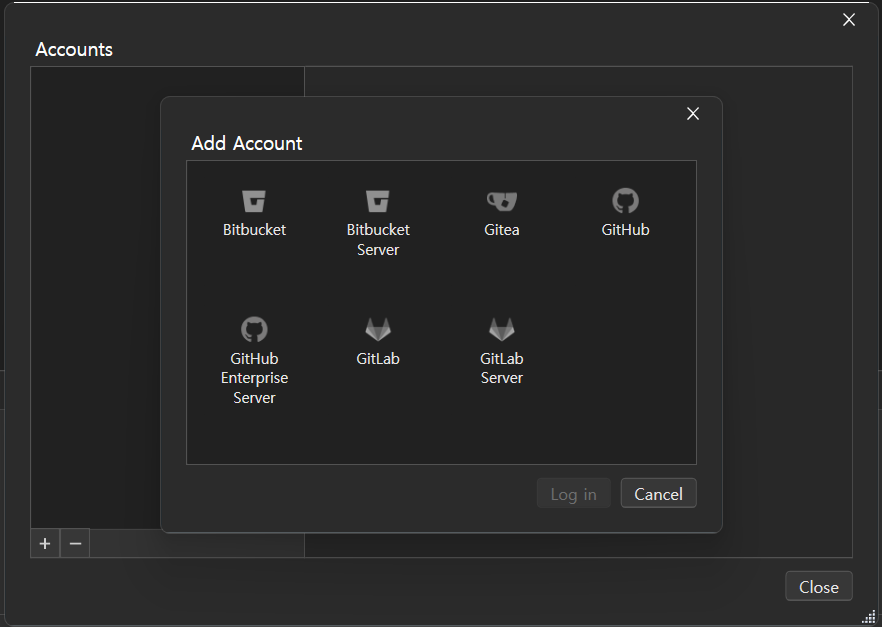
Task: Select the GitLab fox icon
Action: tap(378, 330)
